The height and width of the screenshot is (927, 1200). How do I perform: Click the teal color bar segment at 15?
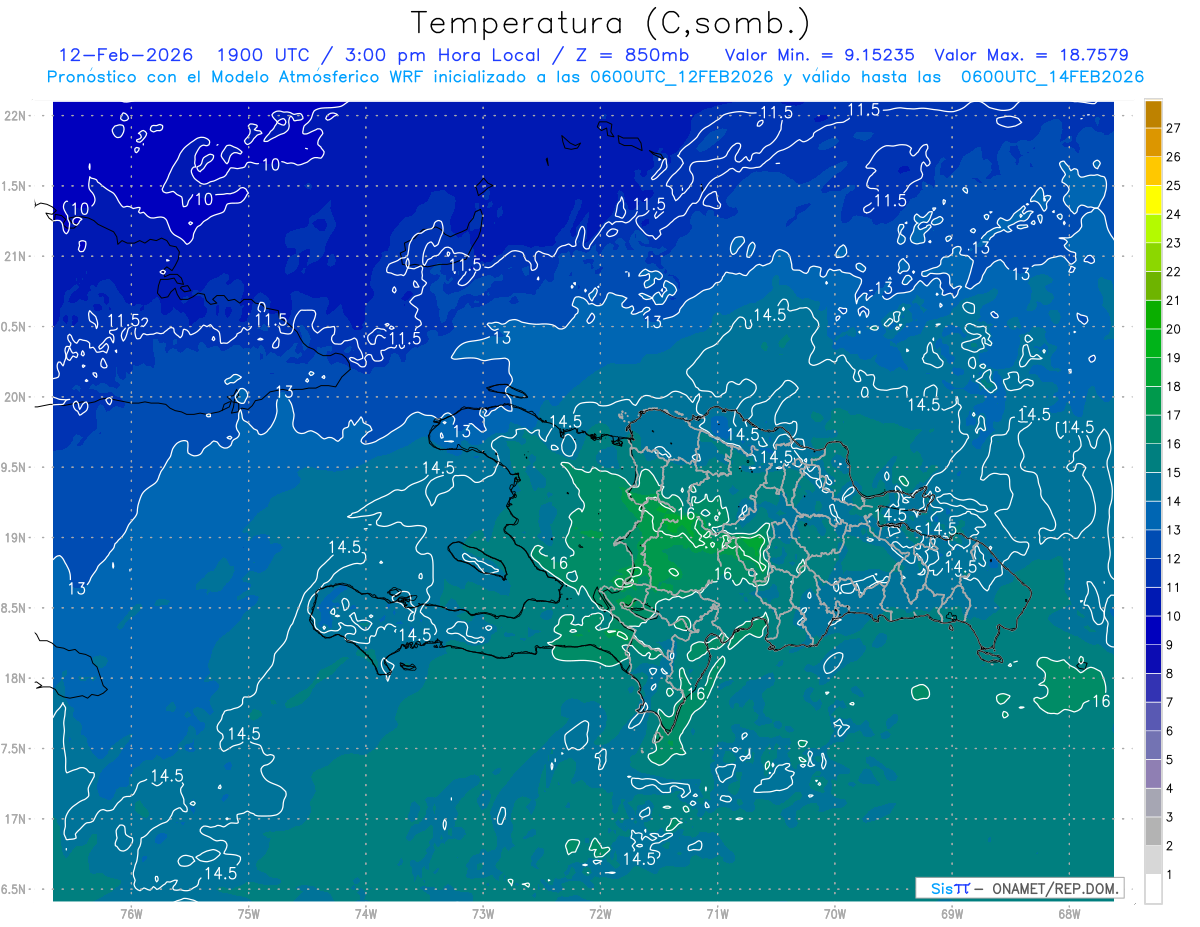[x=1153, y=458]
